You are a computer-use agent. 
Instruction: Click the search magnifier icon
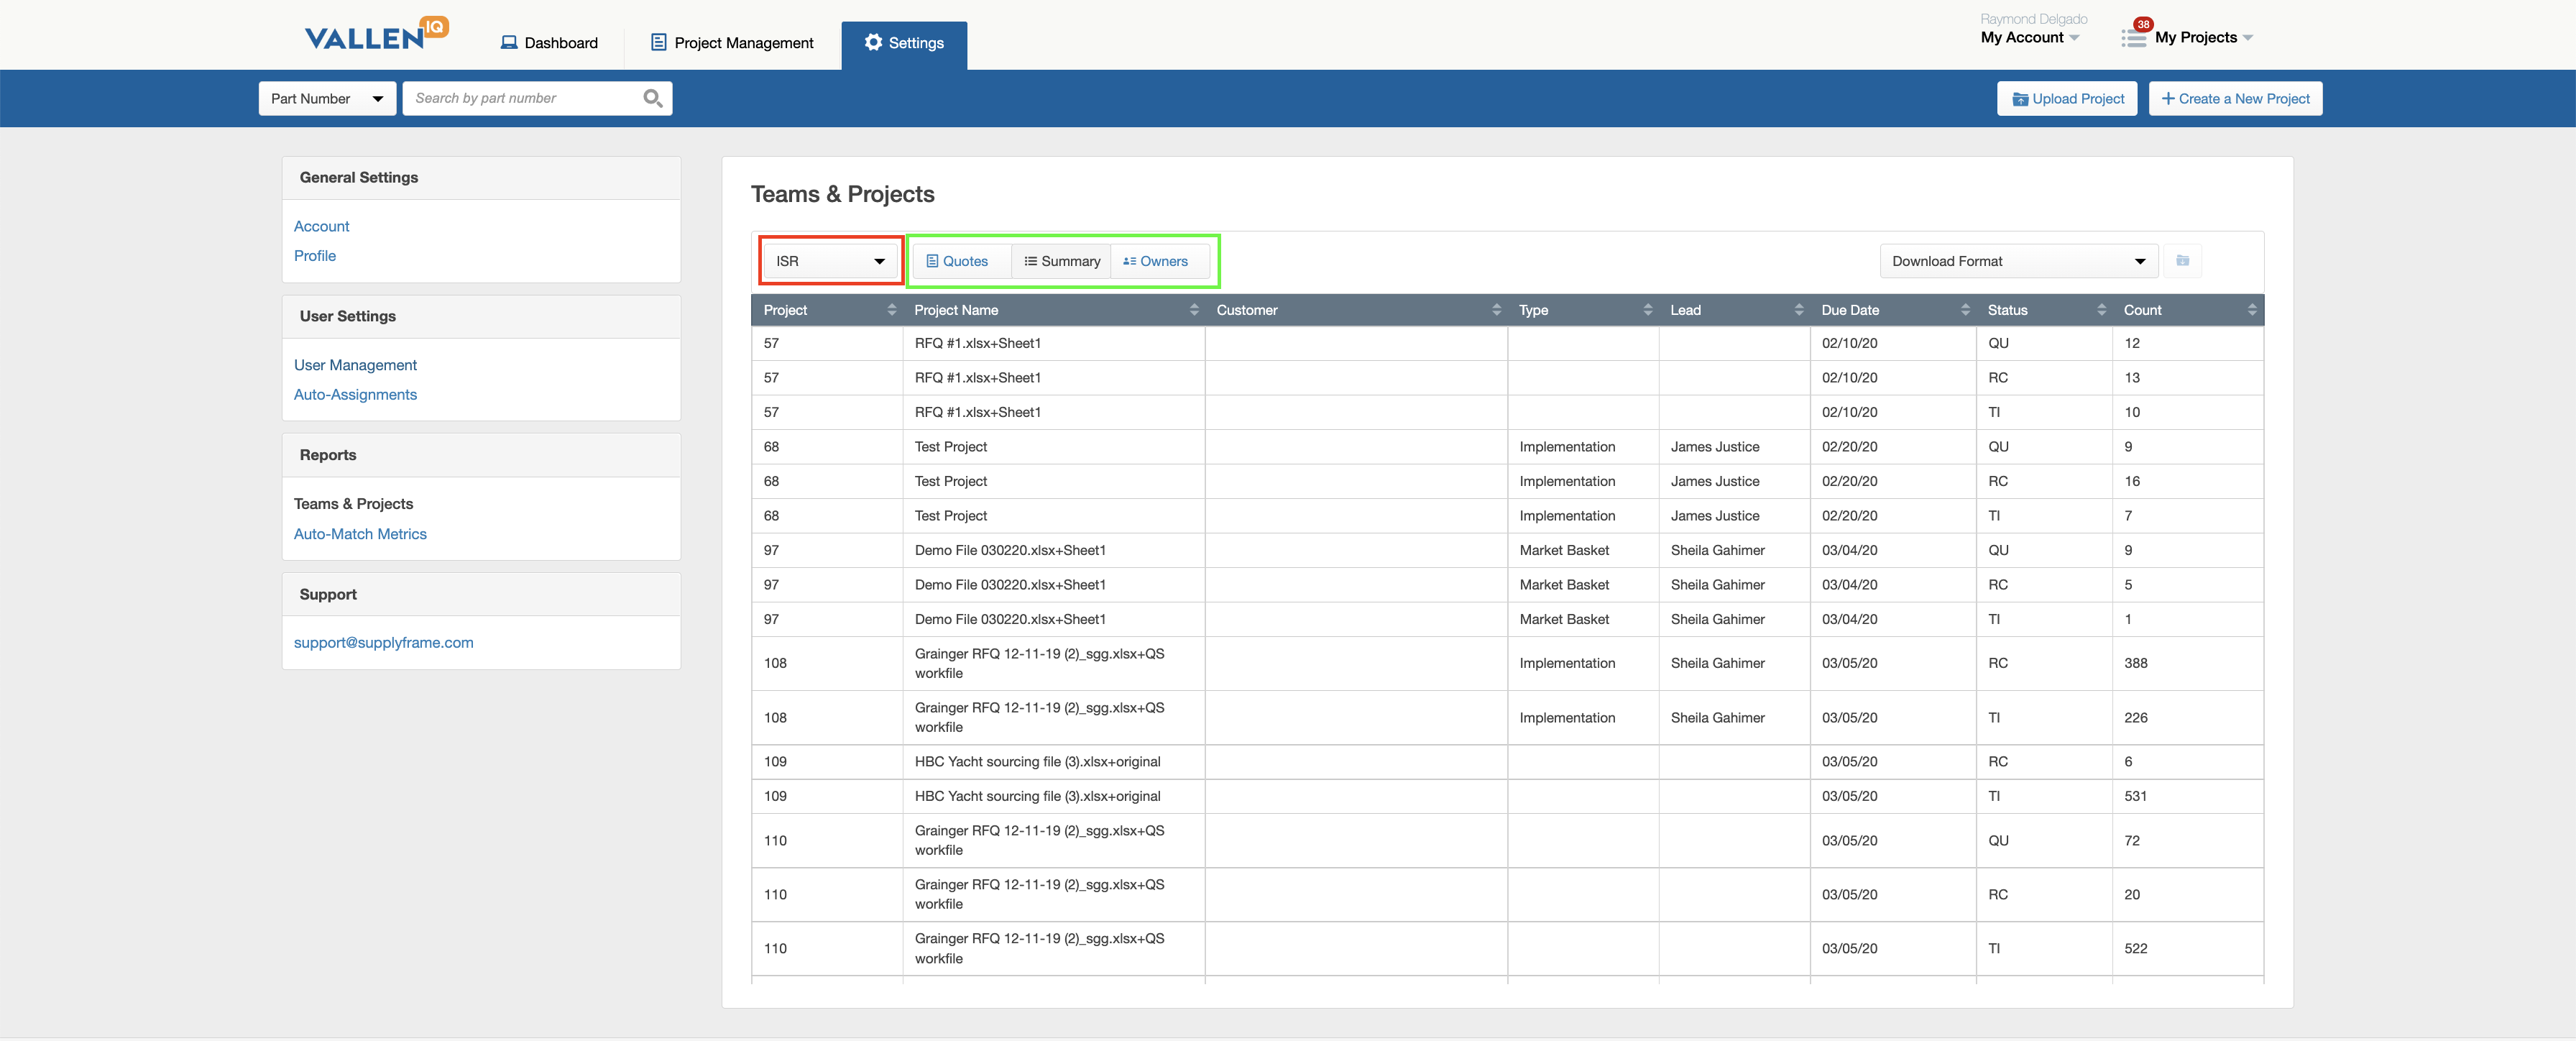point(652,98)
